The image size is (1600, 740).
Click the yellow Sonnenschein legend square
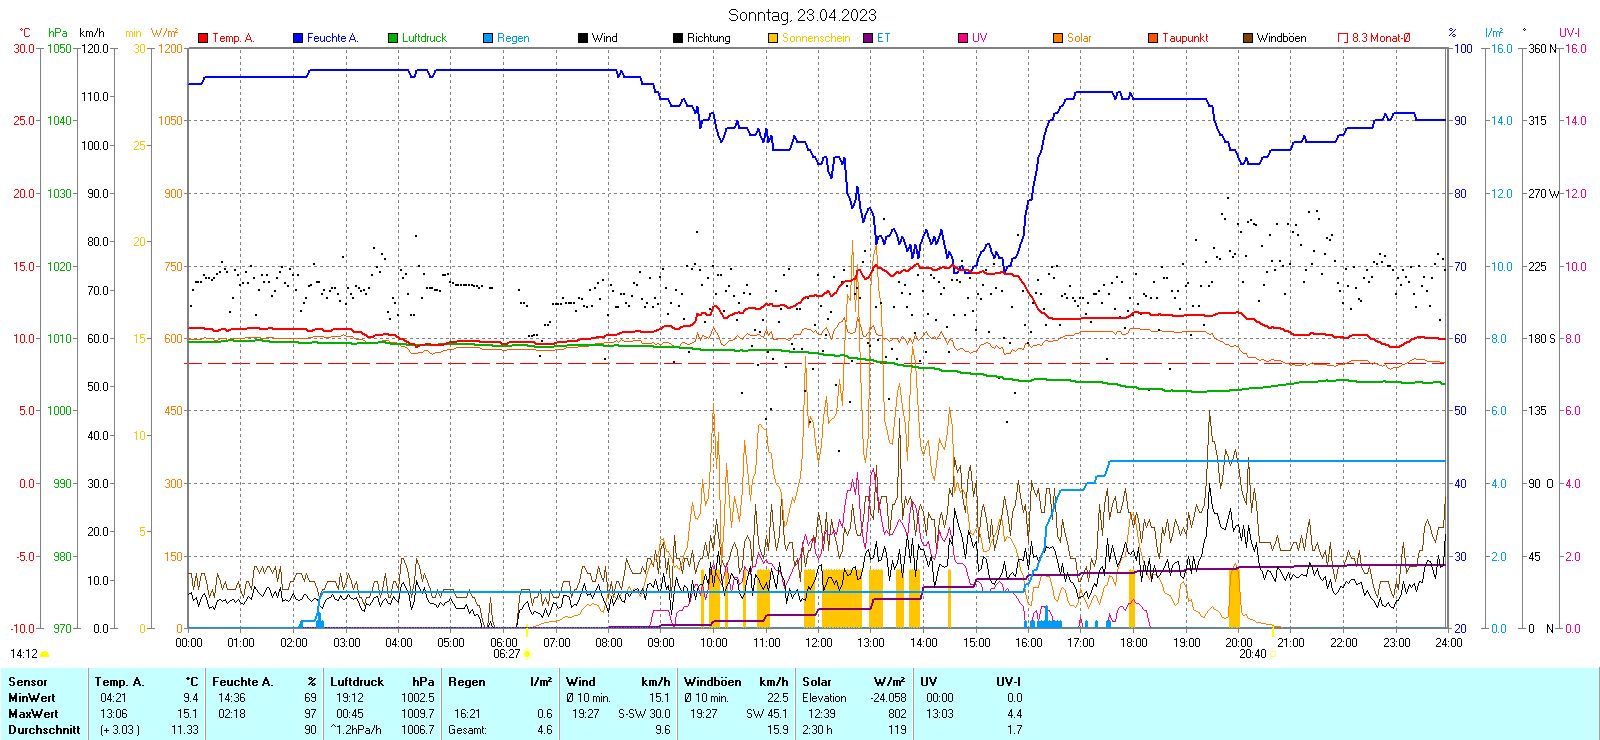pyautogui.click(x=773, y=38)
